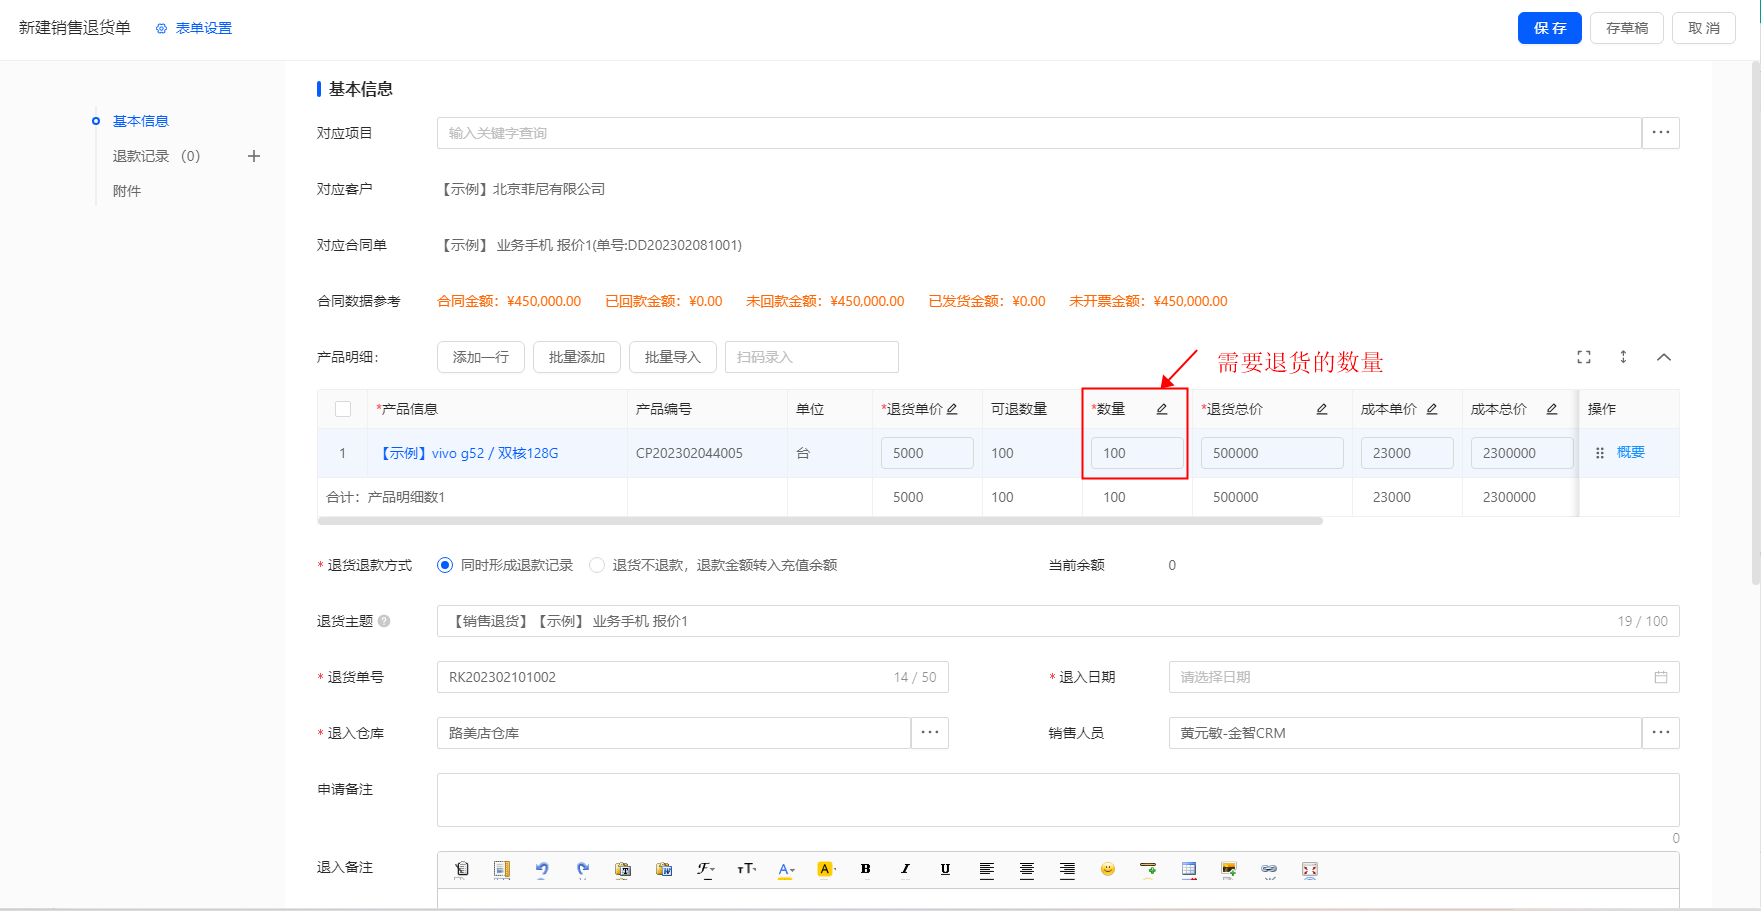1761x911 pixels.
Task: Align text right in the editor
Action: (x=1067, y=869)
